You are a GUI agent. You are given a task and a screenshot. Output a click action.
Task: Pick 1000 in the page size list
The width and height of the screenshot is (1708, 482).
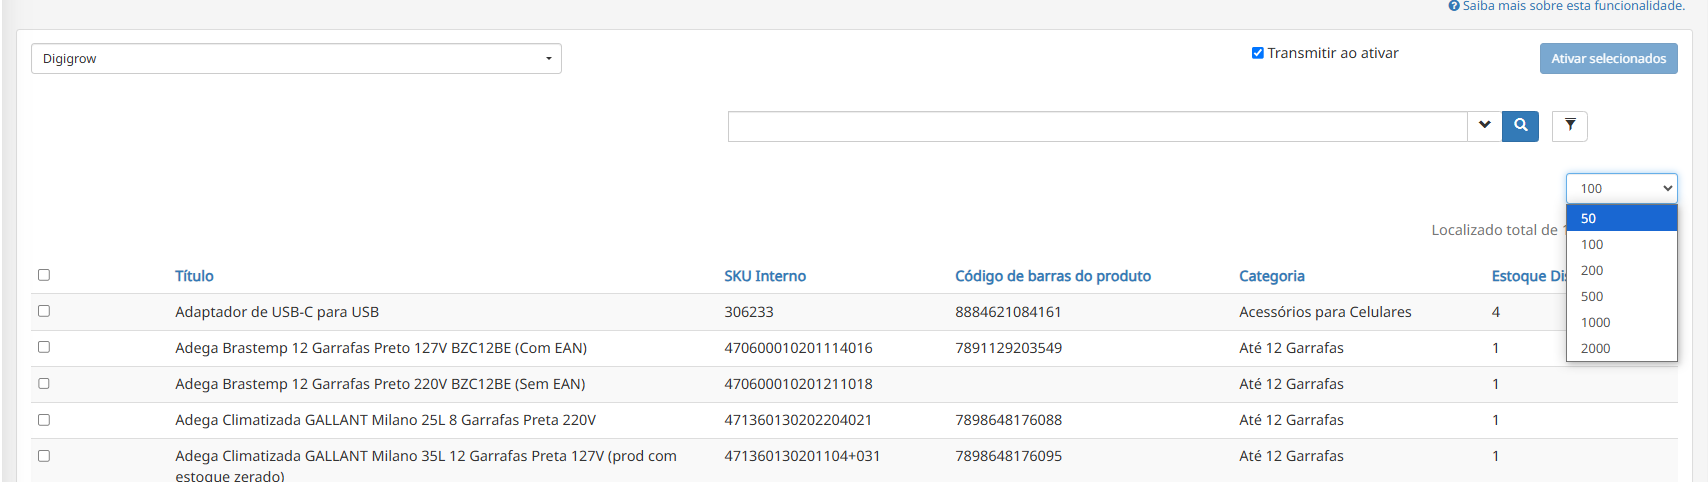coord(1621,322)
